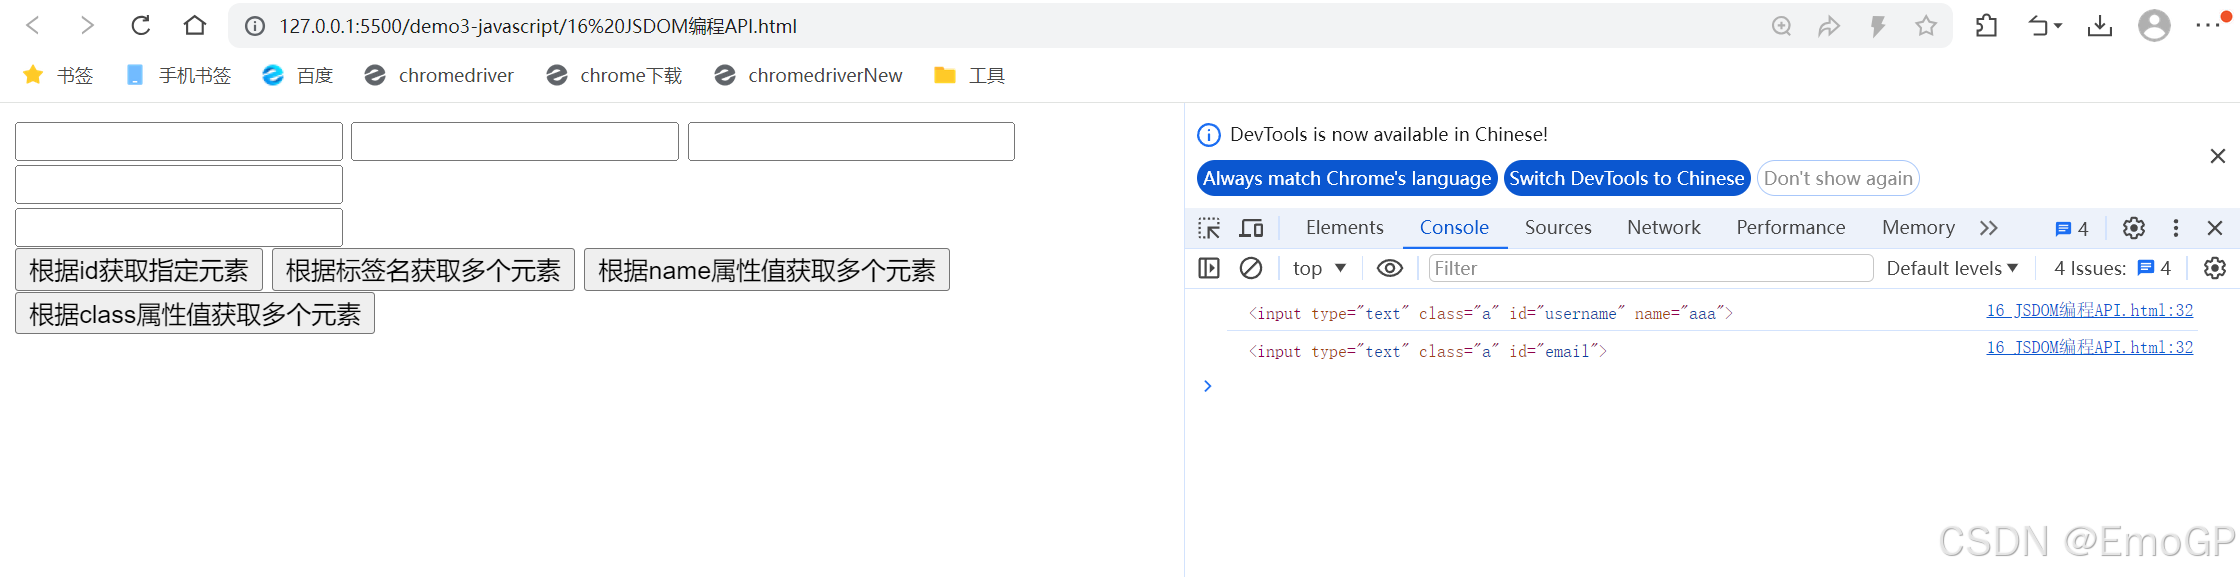Clear console with the ban icon
Screen dimensions: 2240x577
1250,268
